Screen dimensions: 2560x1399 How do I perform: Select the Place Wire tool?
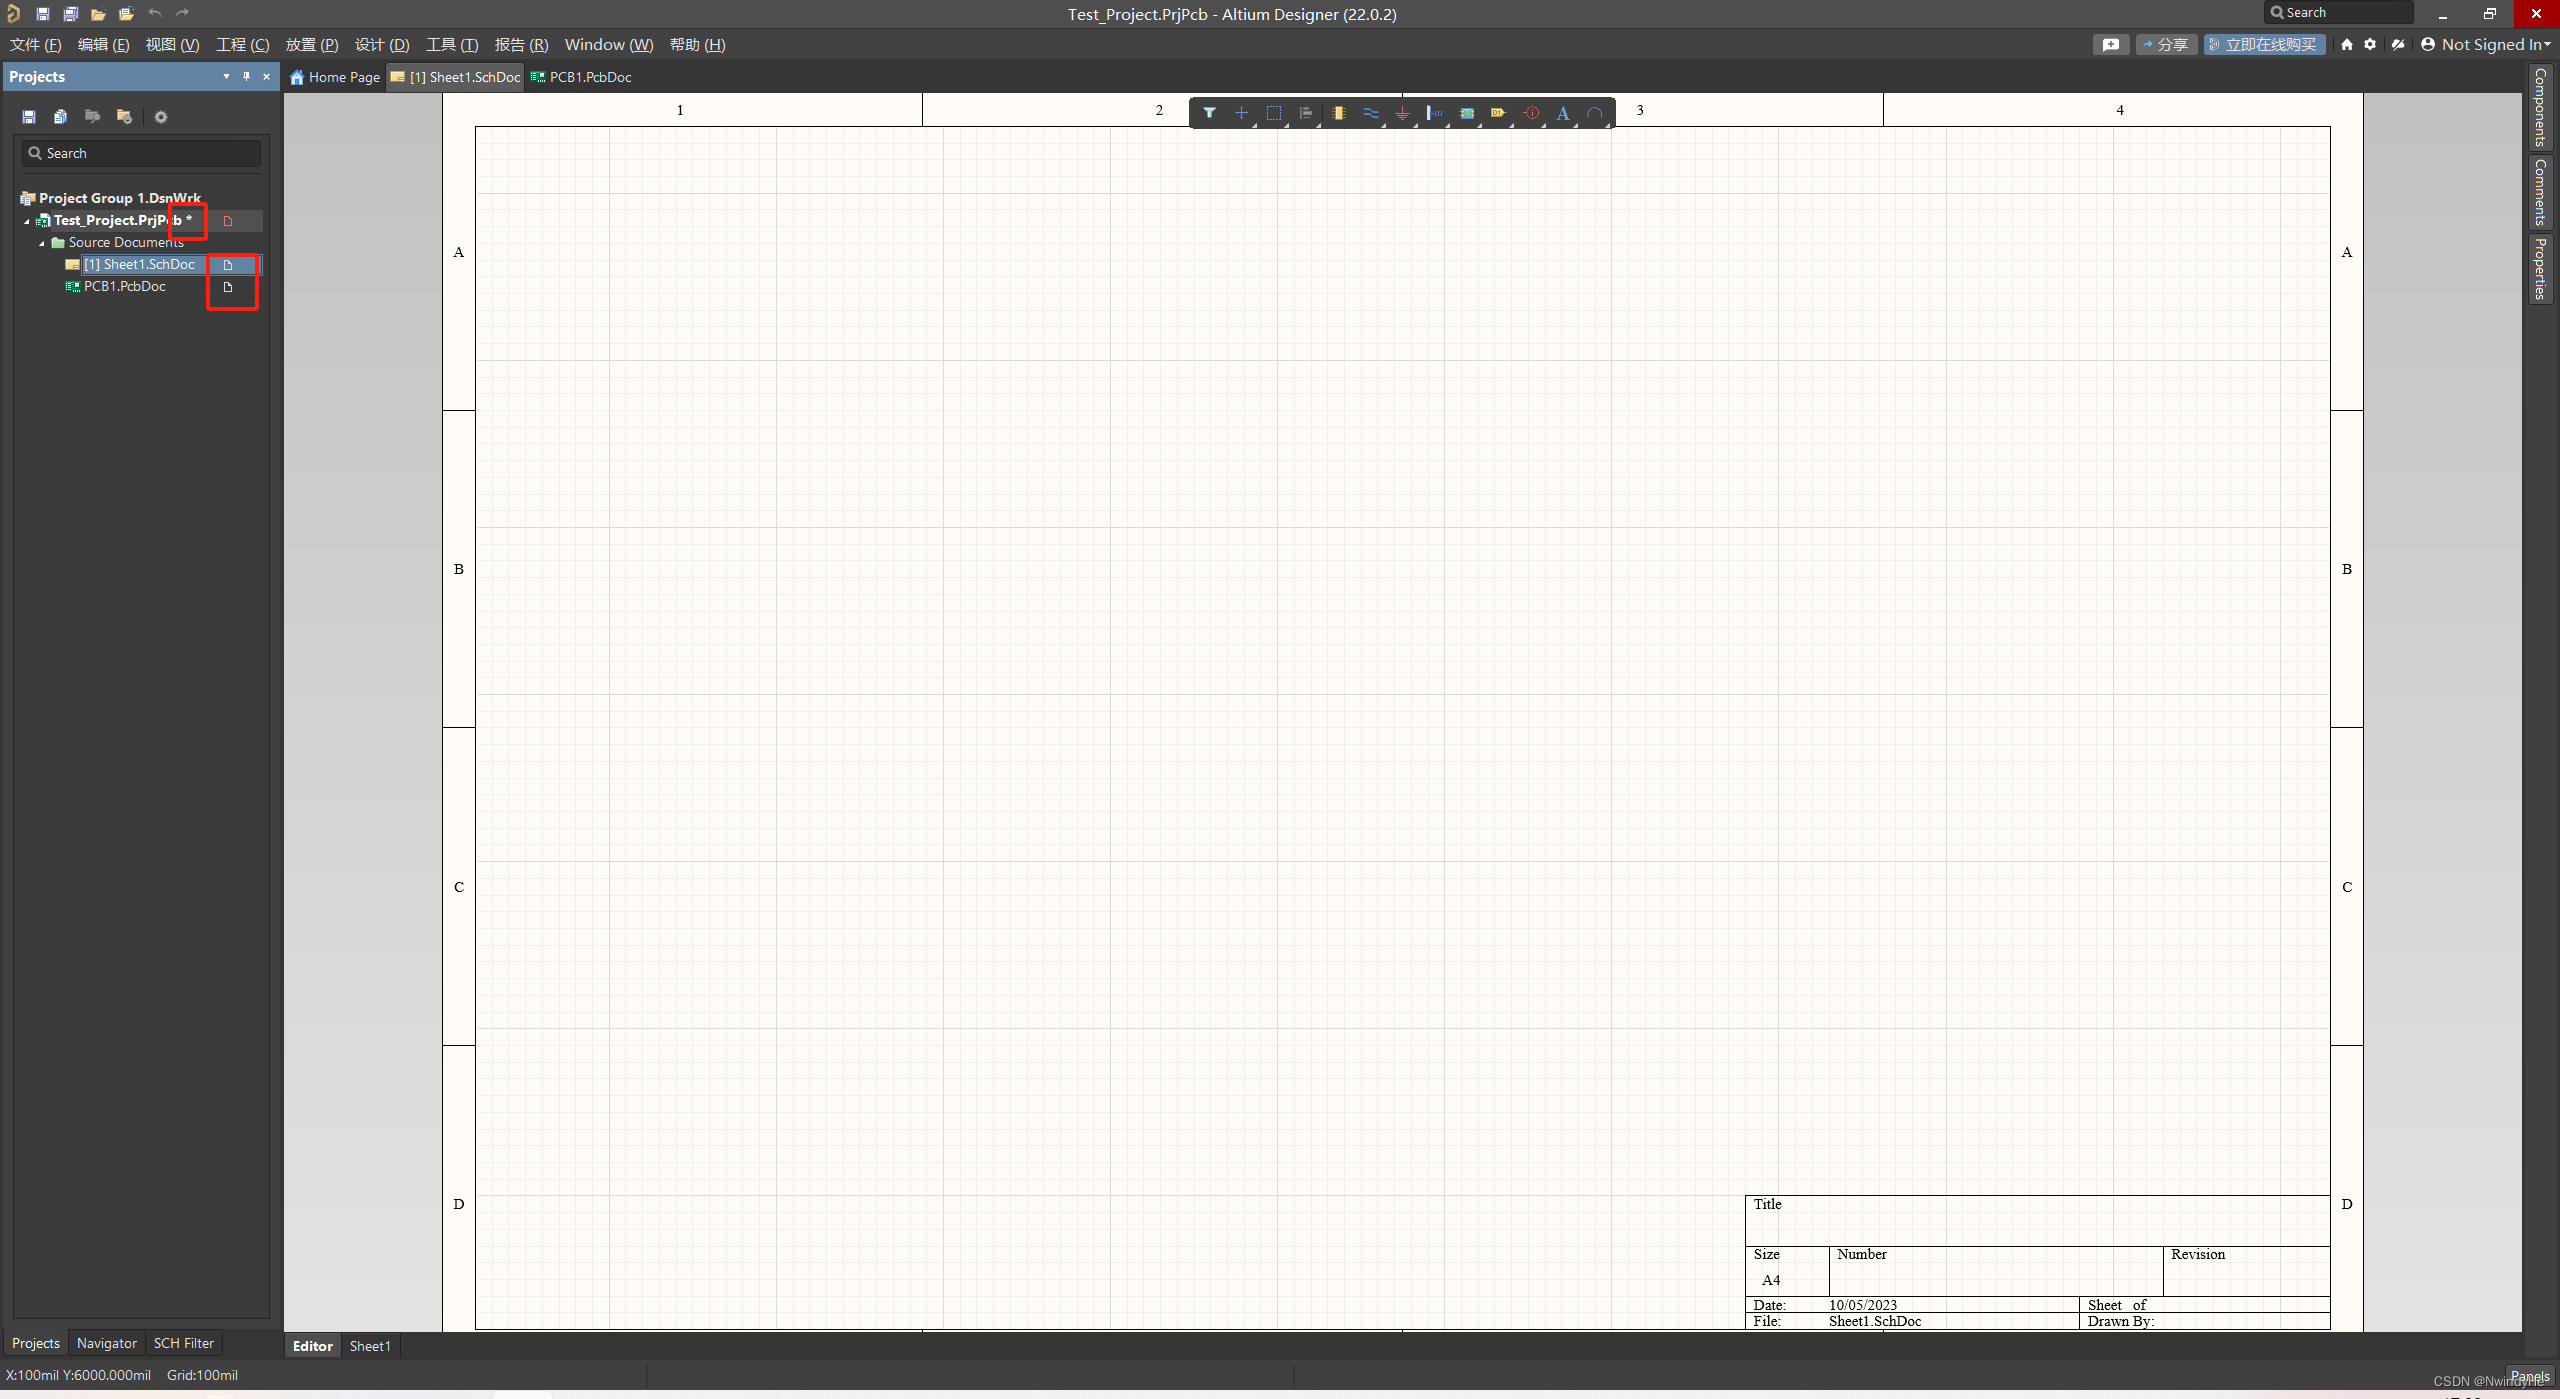[x=1370, y=113]
